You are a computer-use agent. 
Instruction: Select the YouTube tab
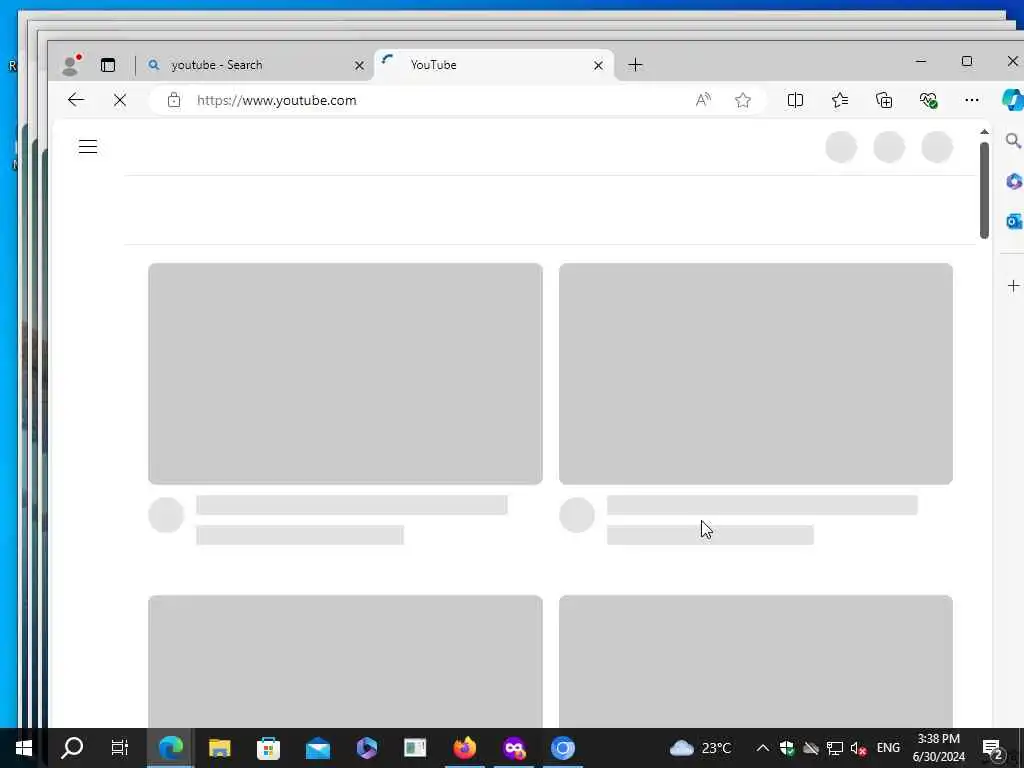tap(494, 65)
